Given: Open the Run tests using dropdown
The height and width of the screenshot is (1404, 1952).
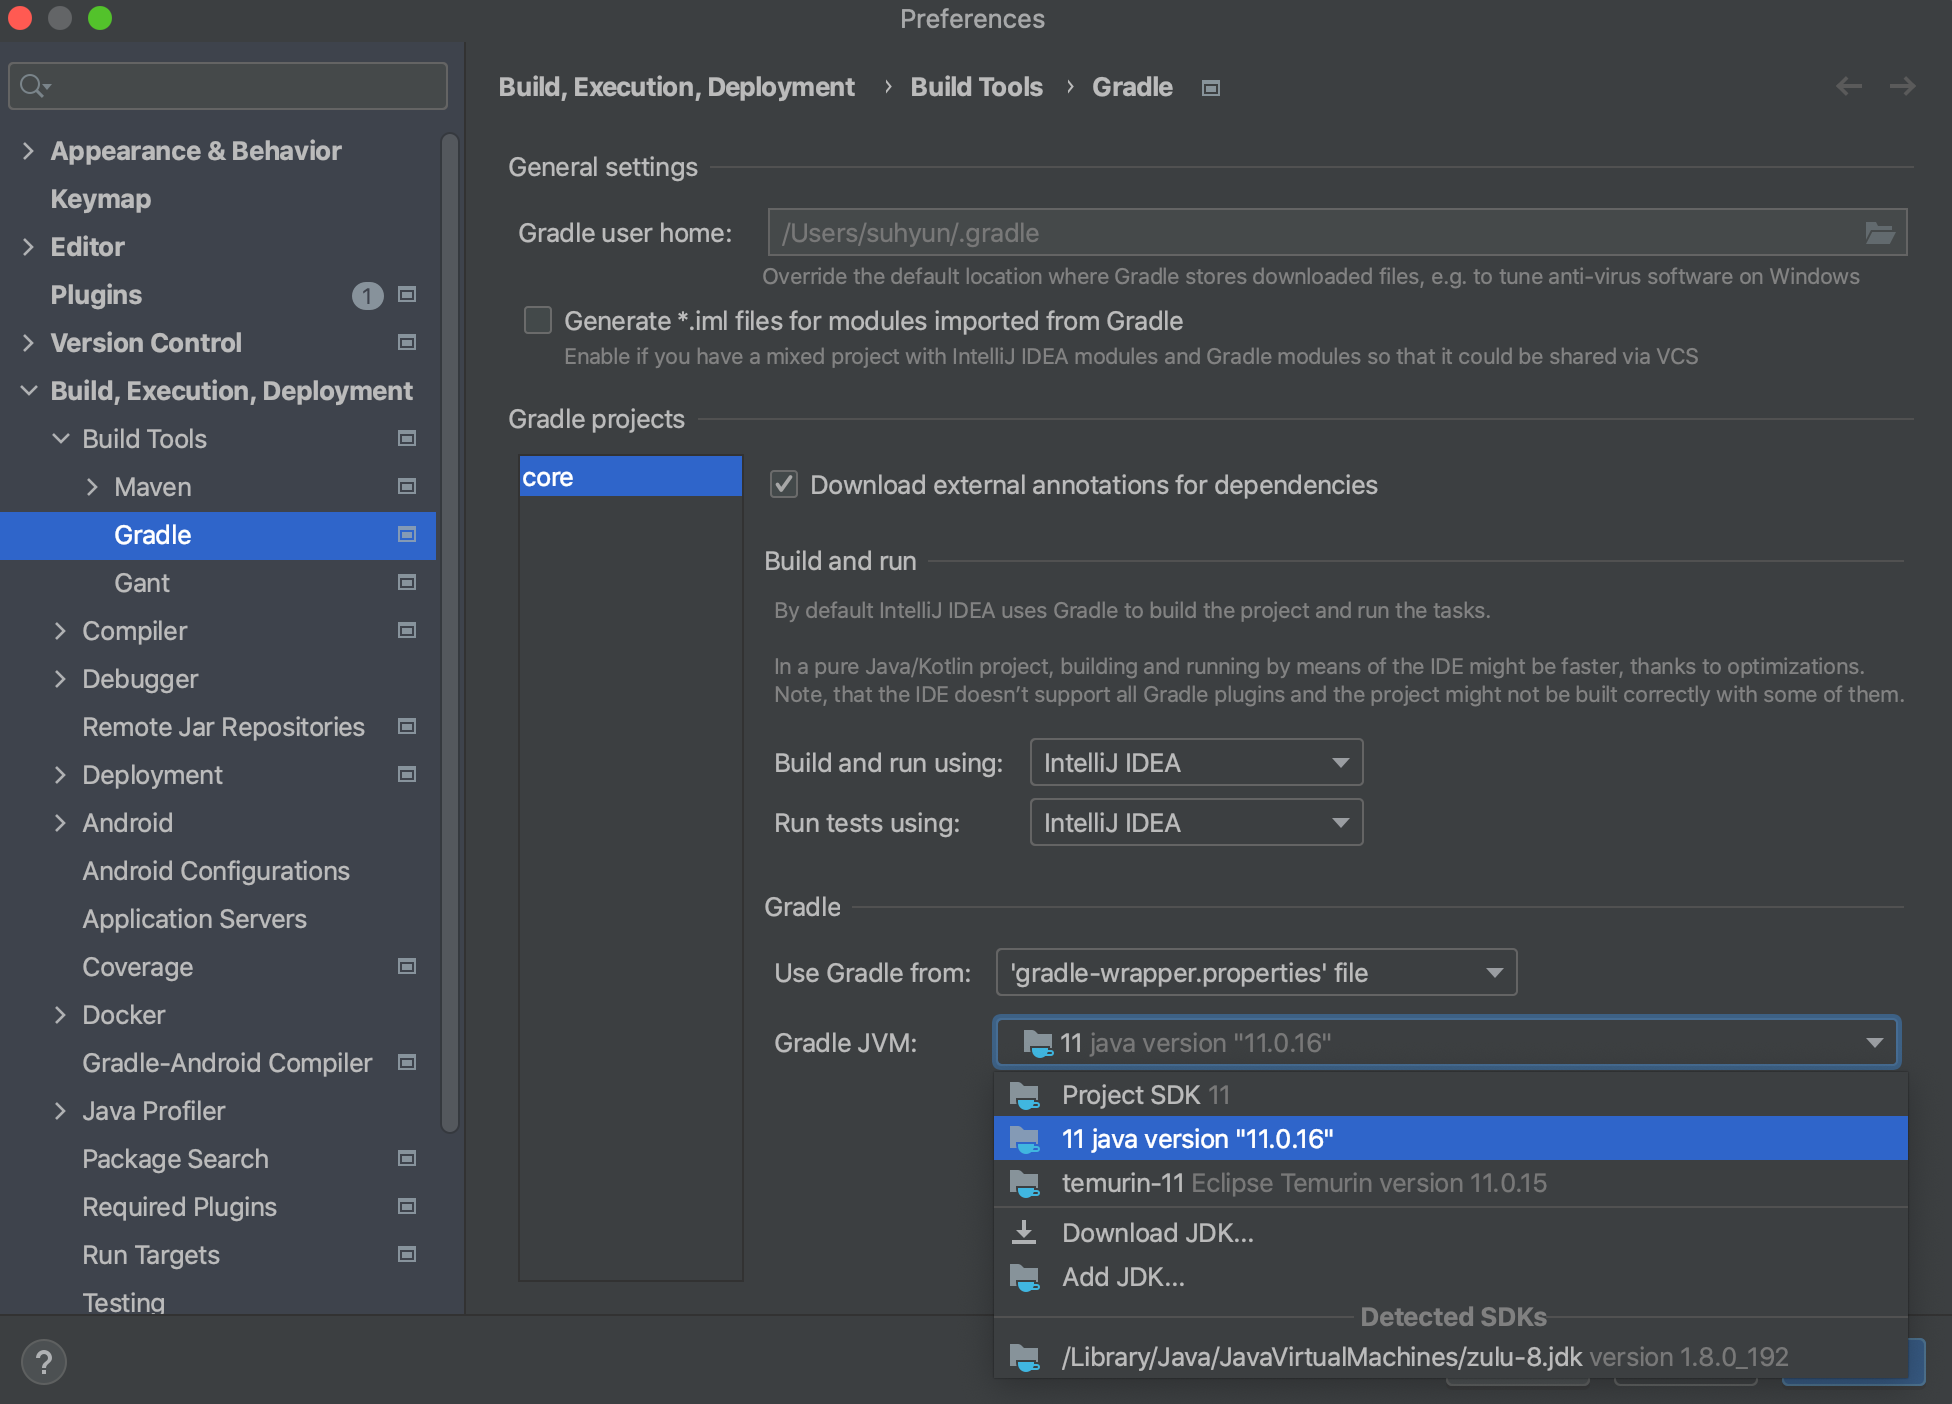Looking at the screenshot, I should coord(1196,823).
